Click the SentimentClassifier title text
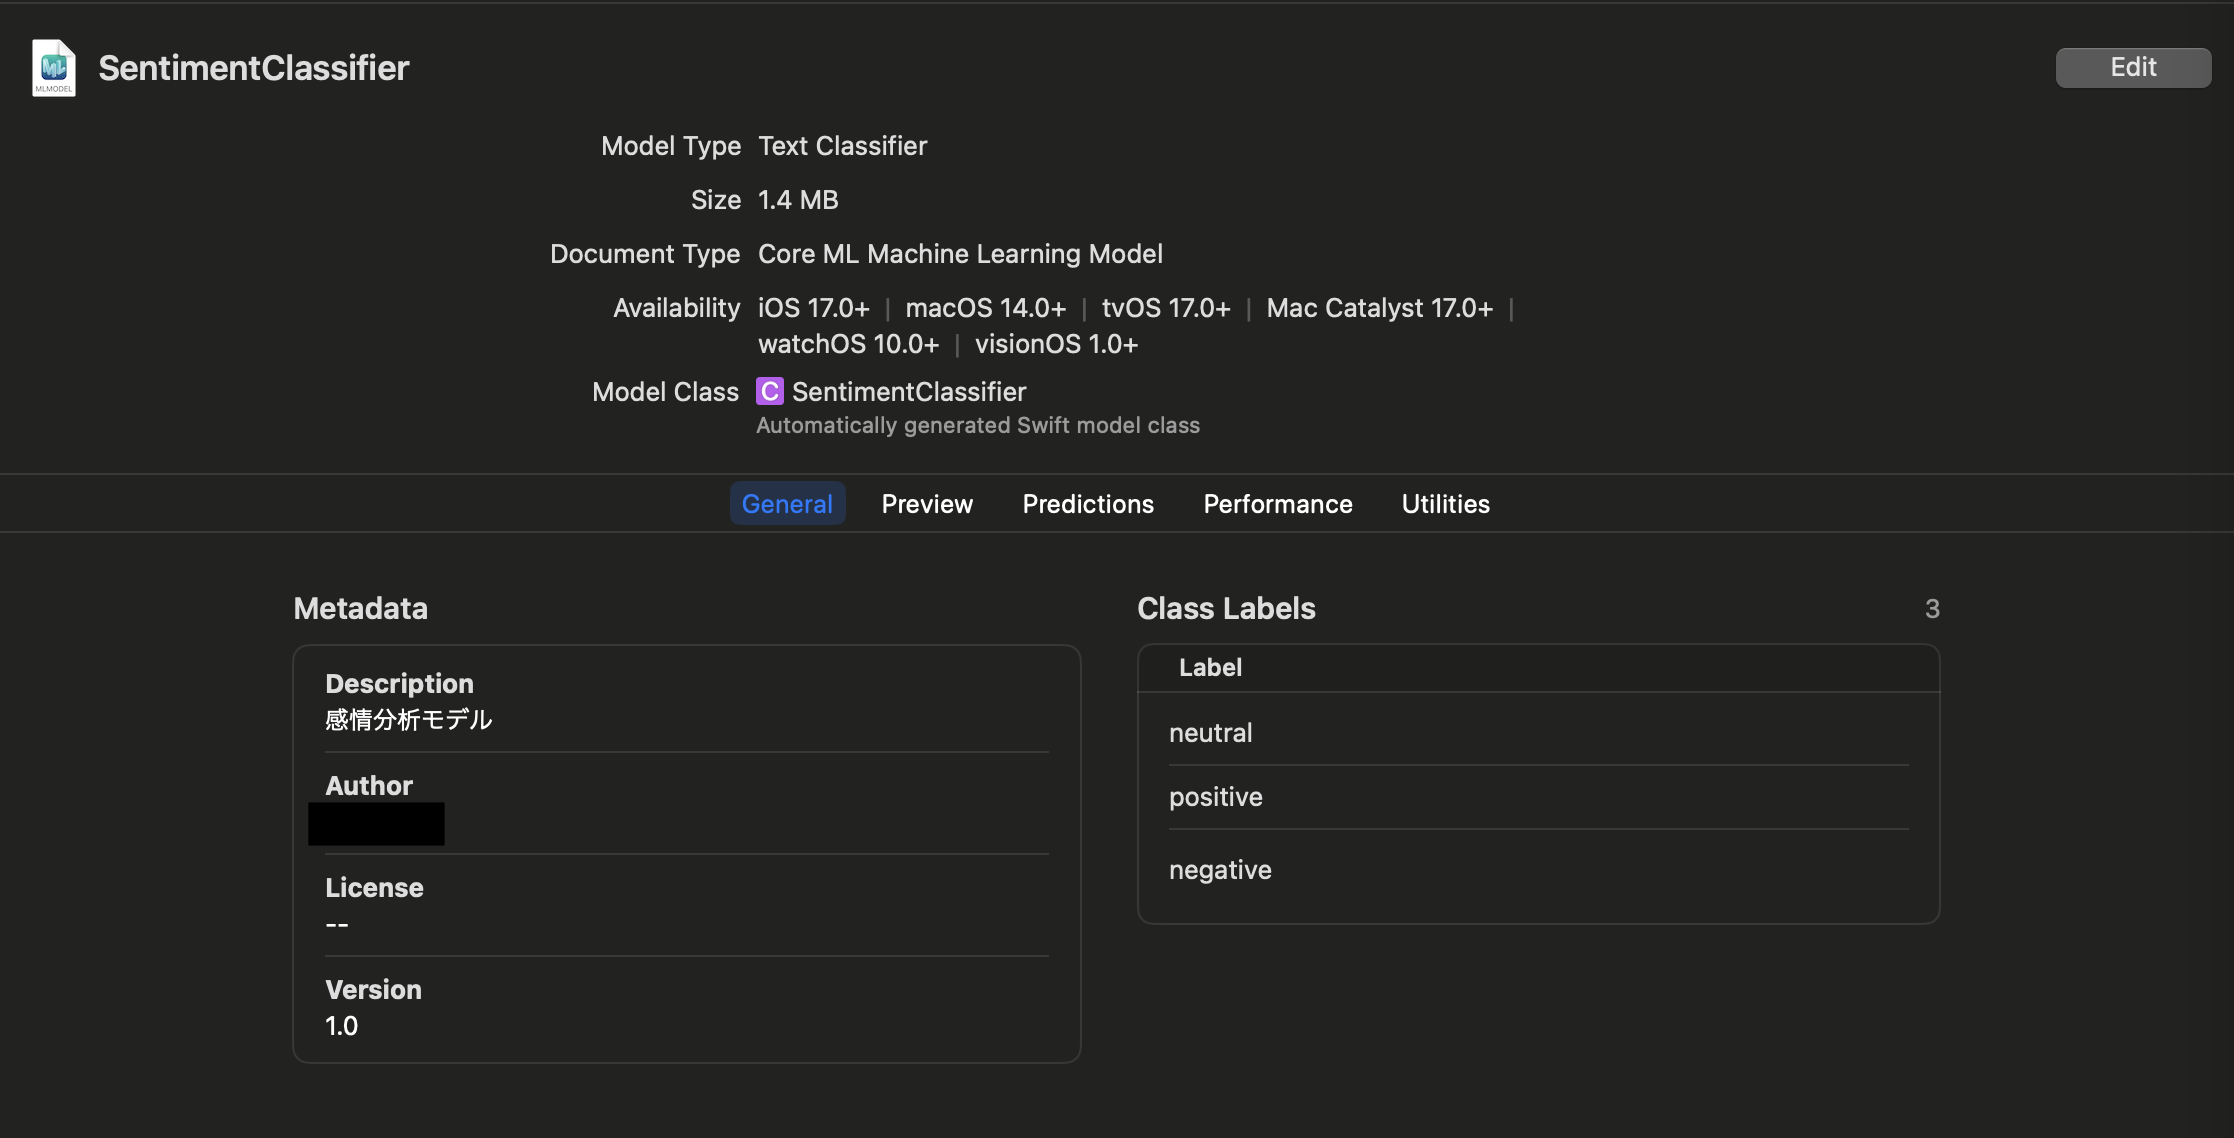The width and height of the screenshot is (2234, 1138). (x=253, y=67)
